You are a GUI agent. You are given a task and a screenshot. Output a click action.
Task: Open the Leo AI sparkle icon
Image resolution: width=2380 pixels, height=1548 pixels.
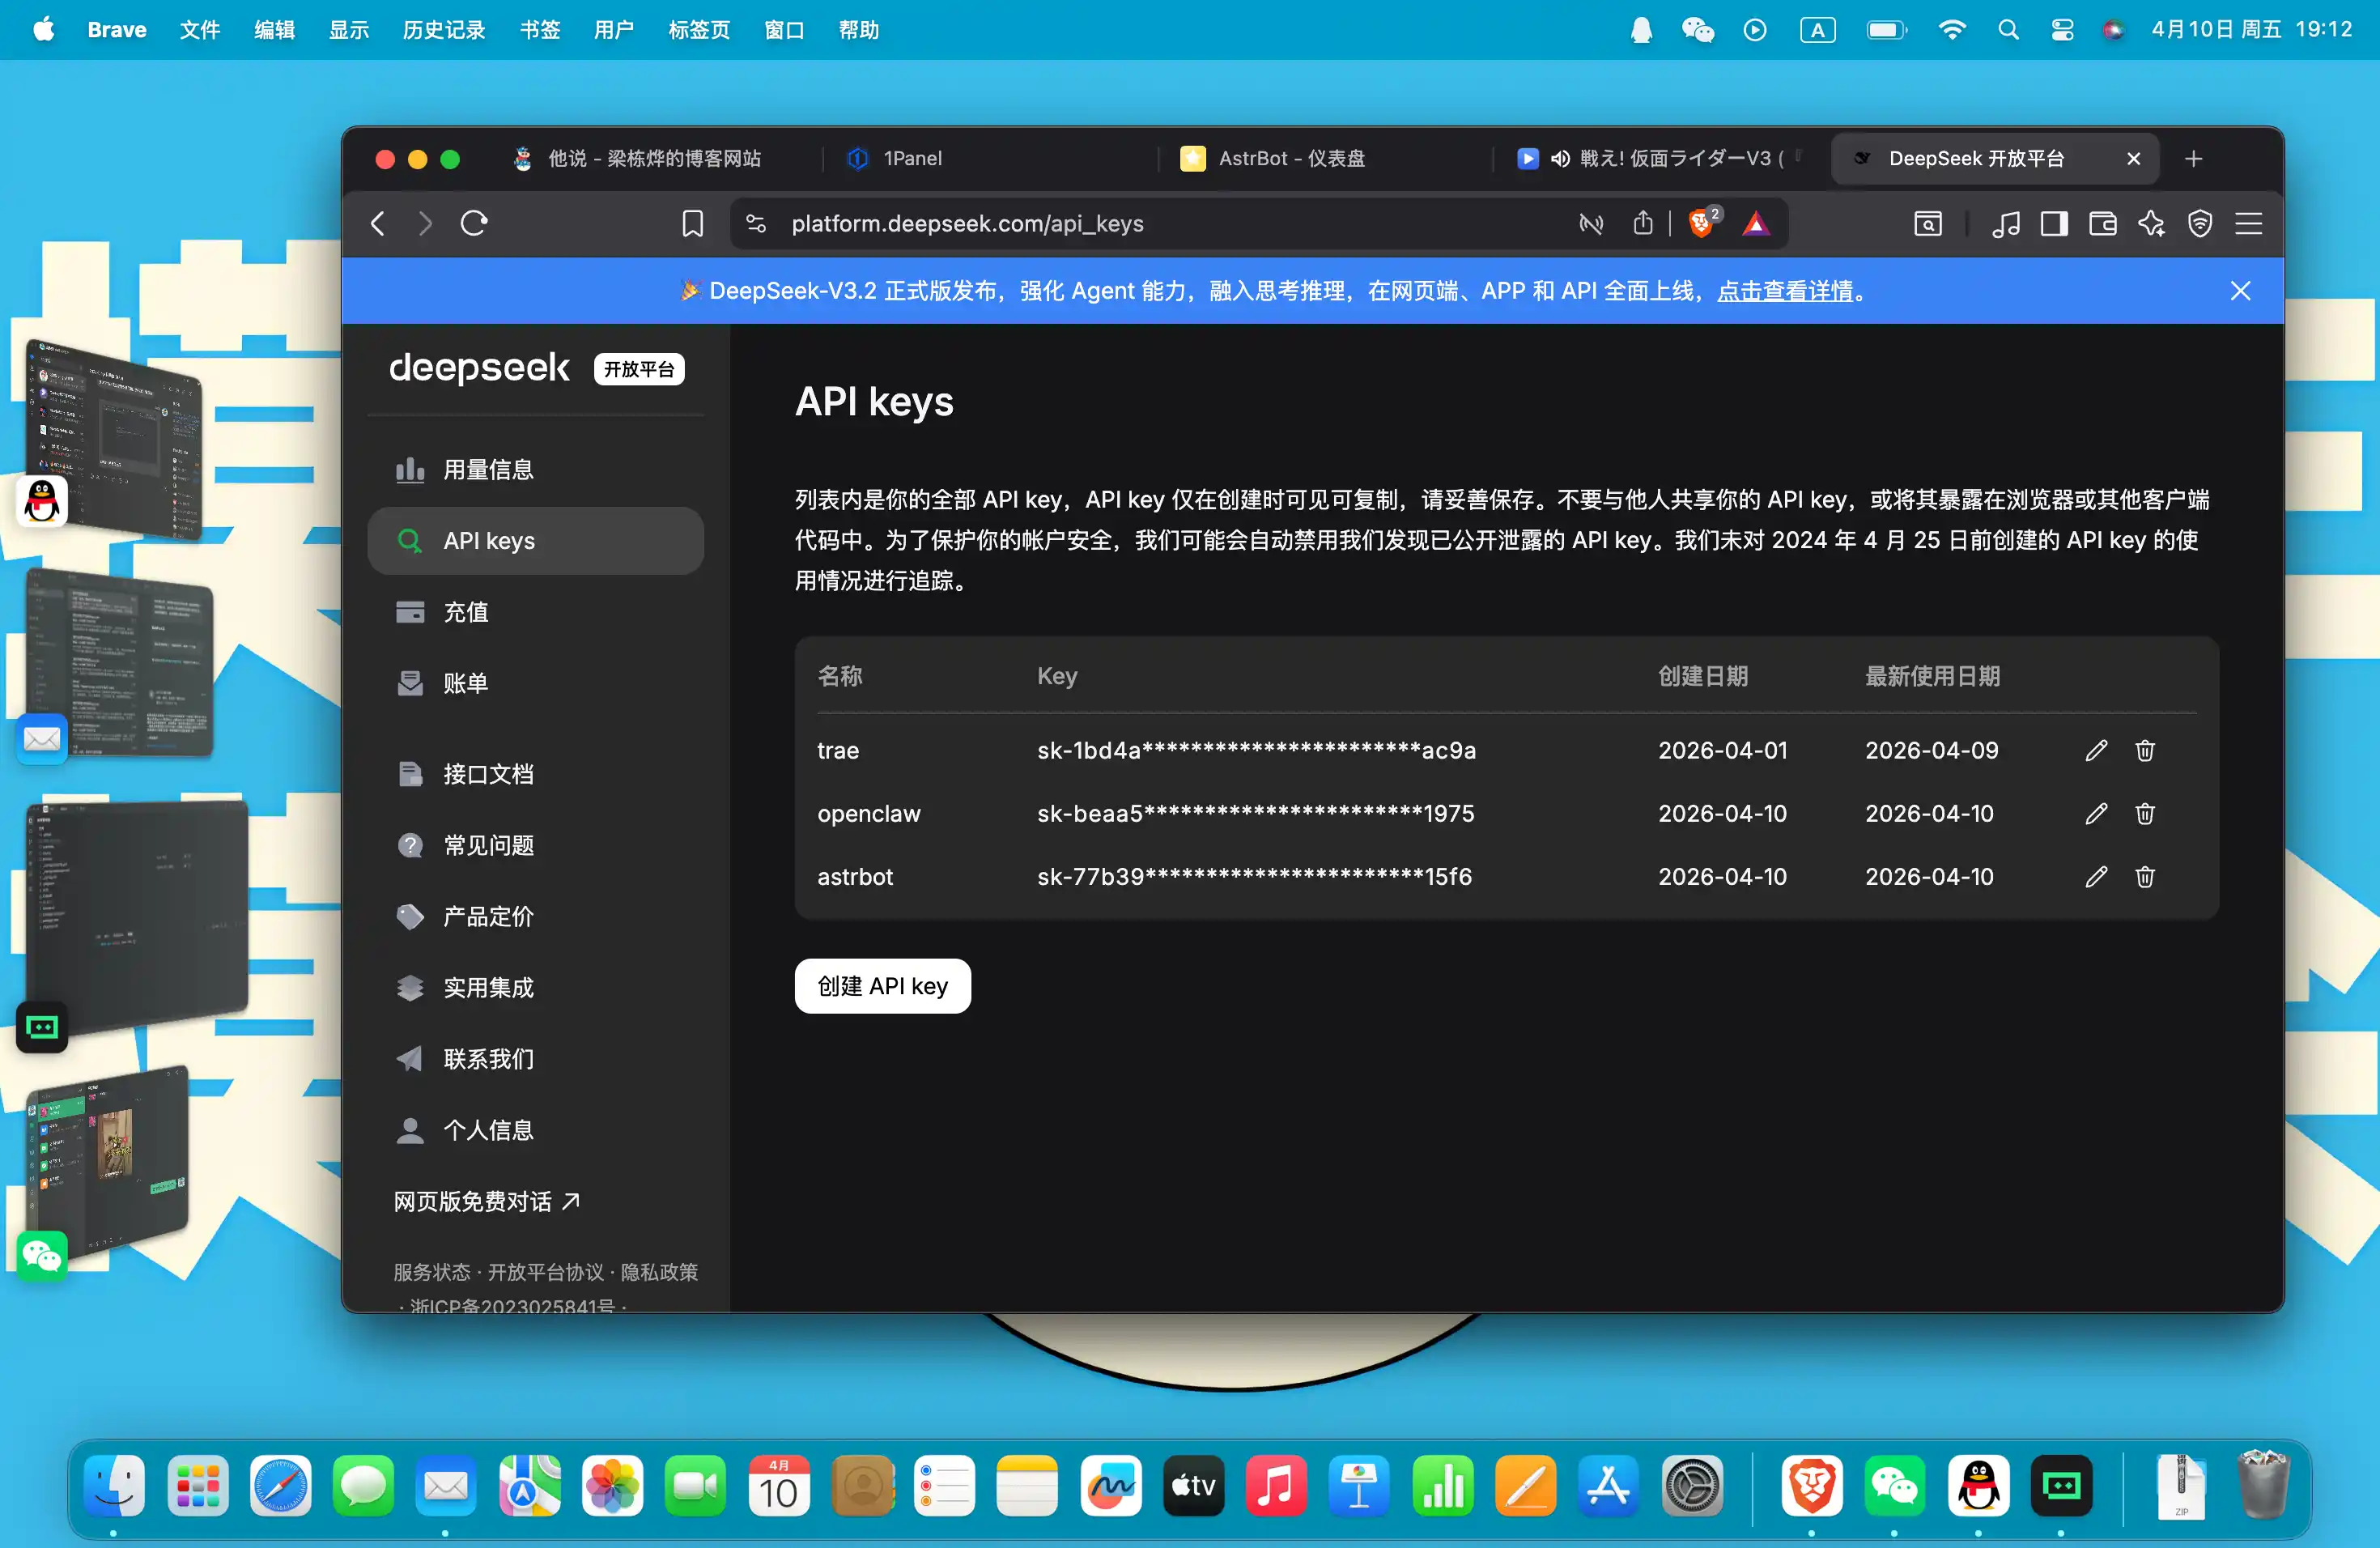click(x=2151, y=223)
